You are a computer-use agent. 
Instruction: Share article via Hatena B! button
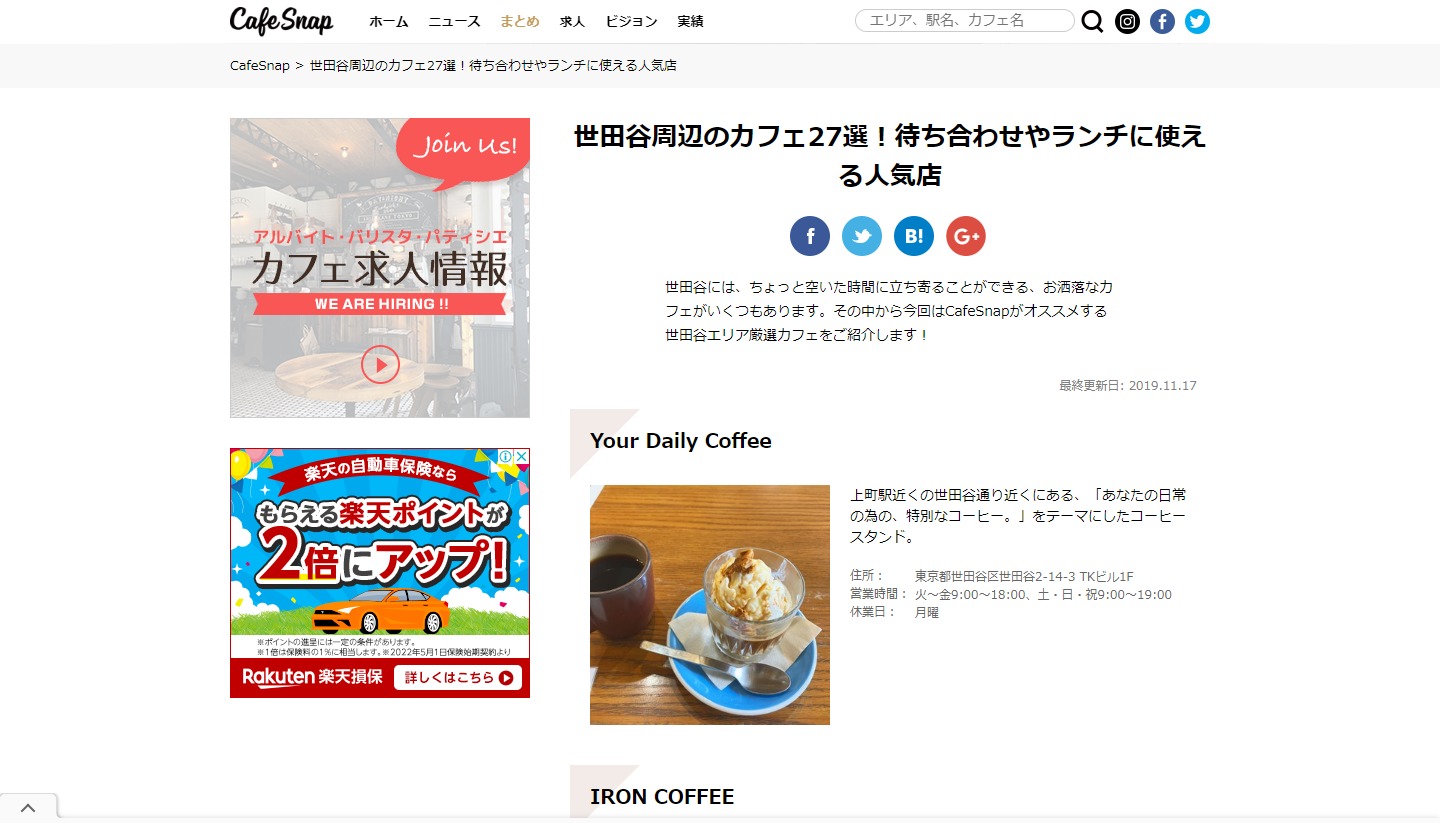pos(914,236)
